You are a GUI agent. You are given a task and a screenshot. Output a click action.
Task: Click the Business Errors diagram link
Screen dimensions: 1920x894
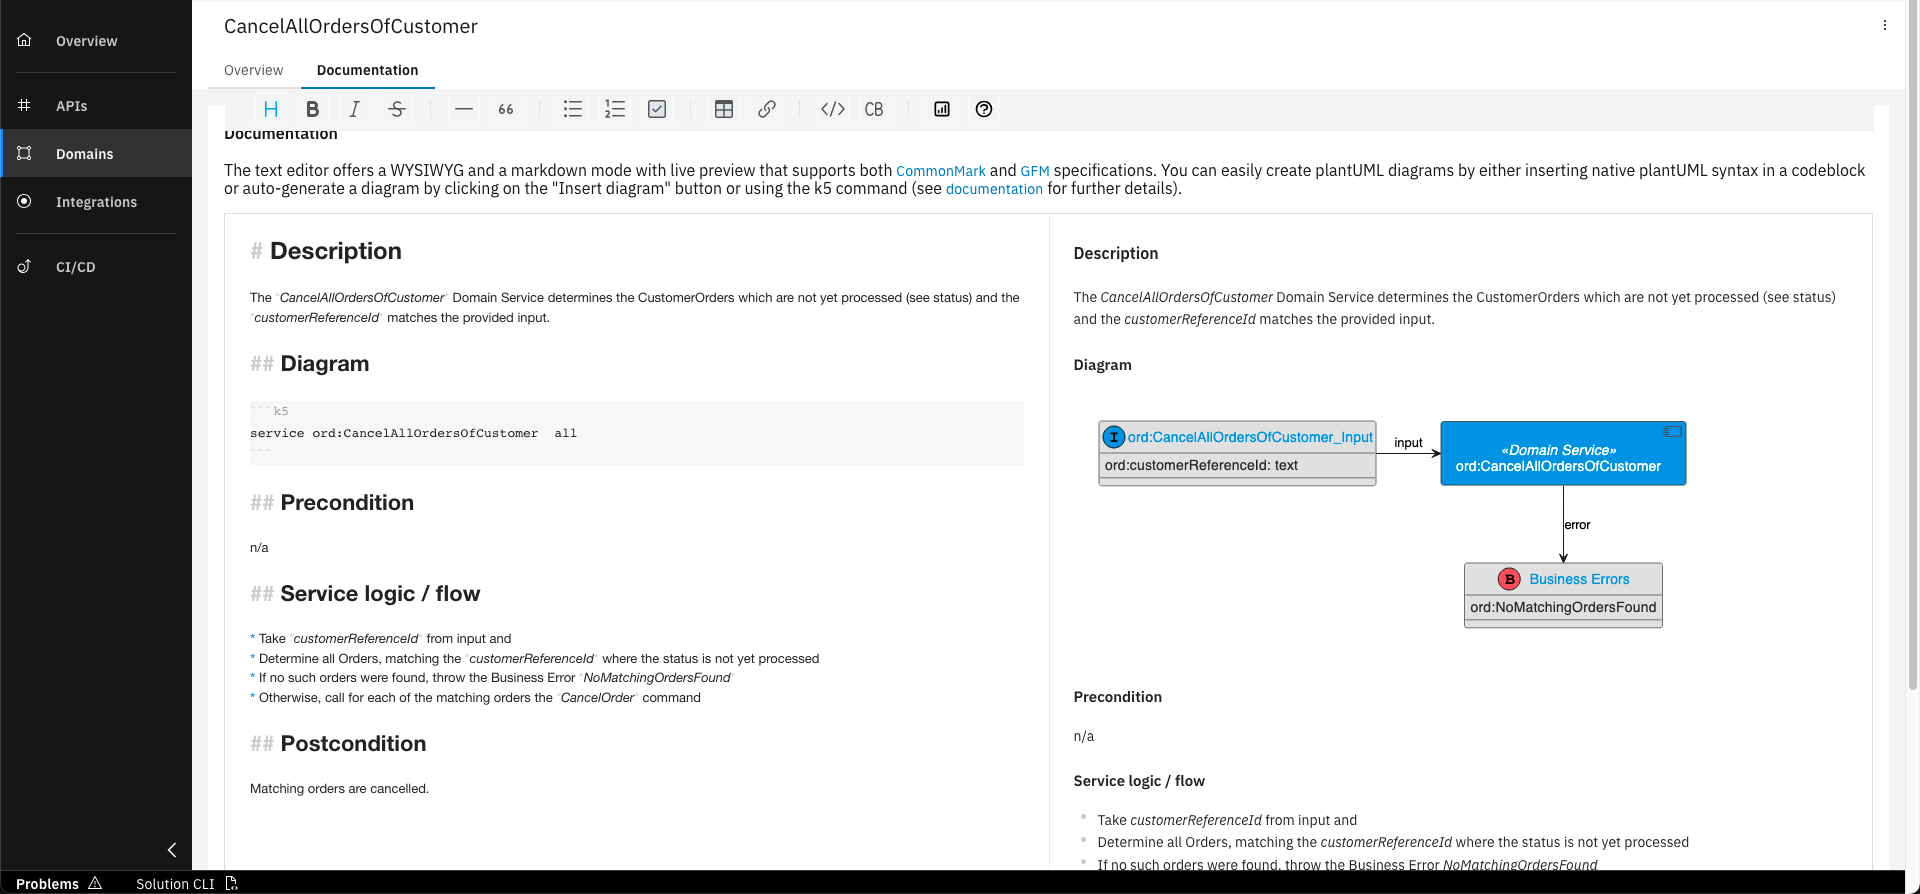(1579, 579)
